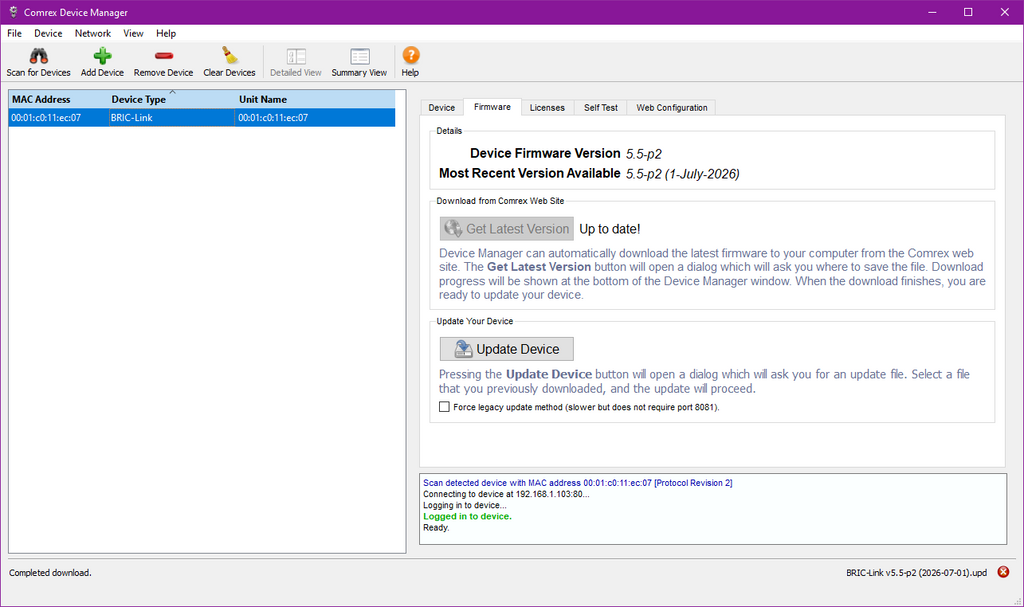The width and height of the screenshot is (1024, 607).
Task: Dismiss download with red X status icon
Action: pos(1003,572)
